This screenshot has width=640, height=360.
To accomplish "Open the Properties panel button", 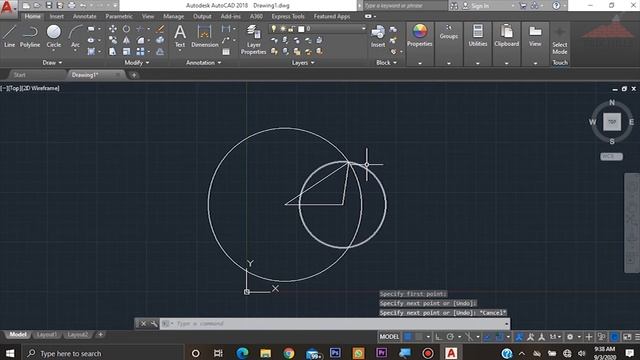I will tap(420, 37).
